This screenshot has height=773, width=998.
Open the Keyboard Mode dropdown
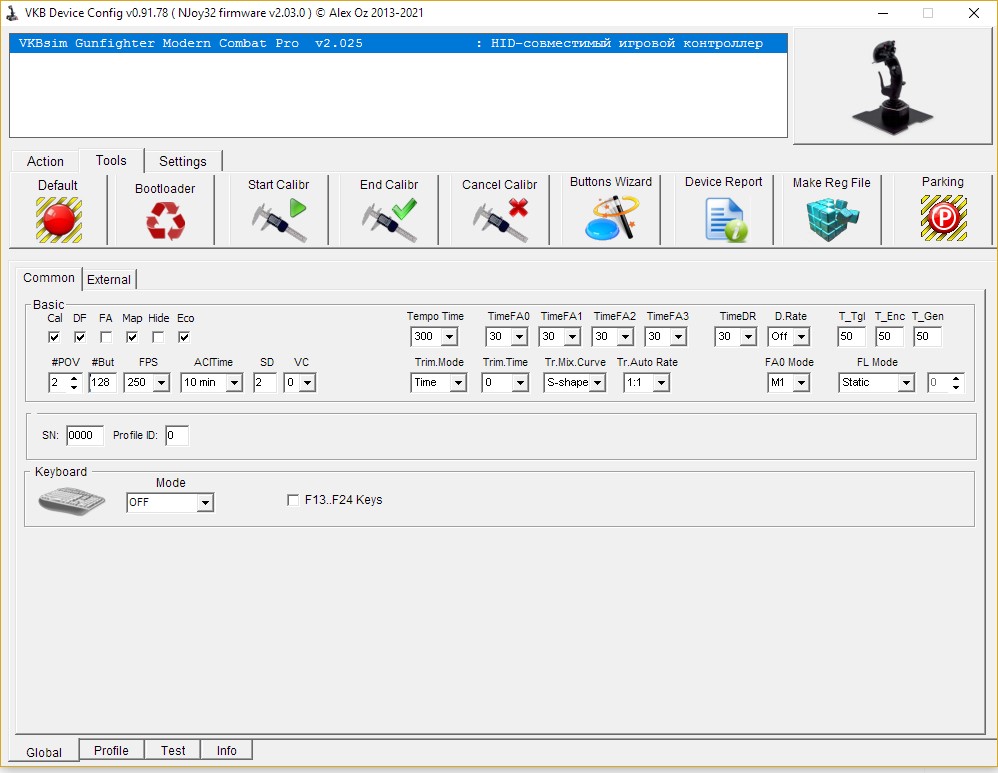click(x=205, y=502)
